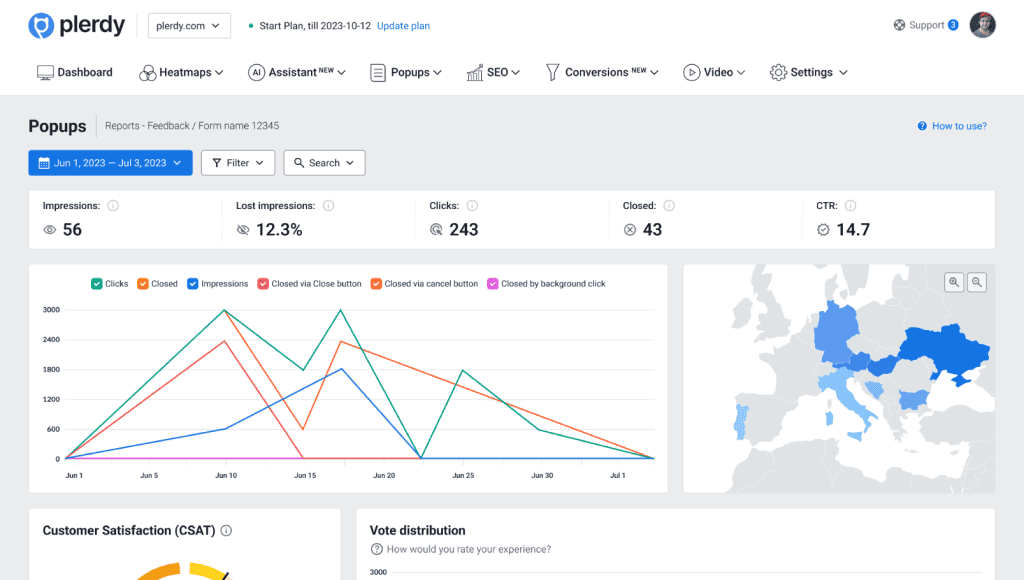Viewport: 1024px width, 580px height.
Task: Click the Plerdy logo
Action: click(77, 25)
